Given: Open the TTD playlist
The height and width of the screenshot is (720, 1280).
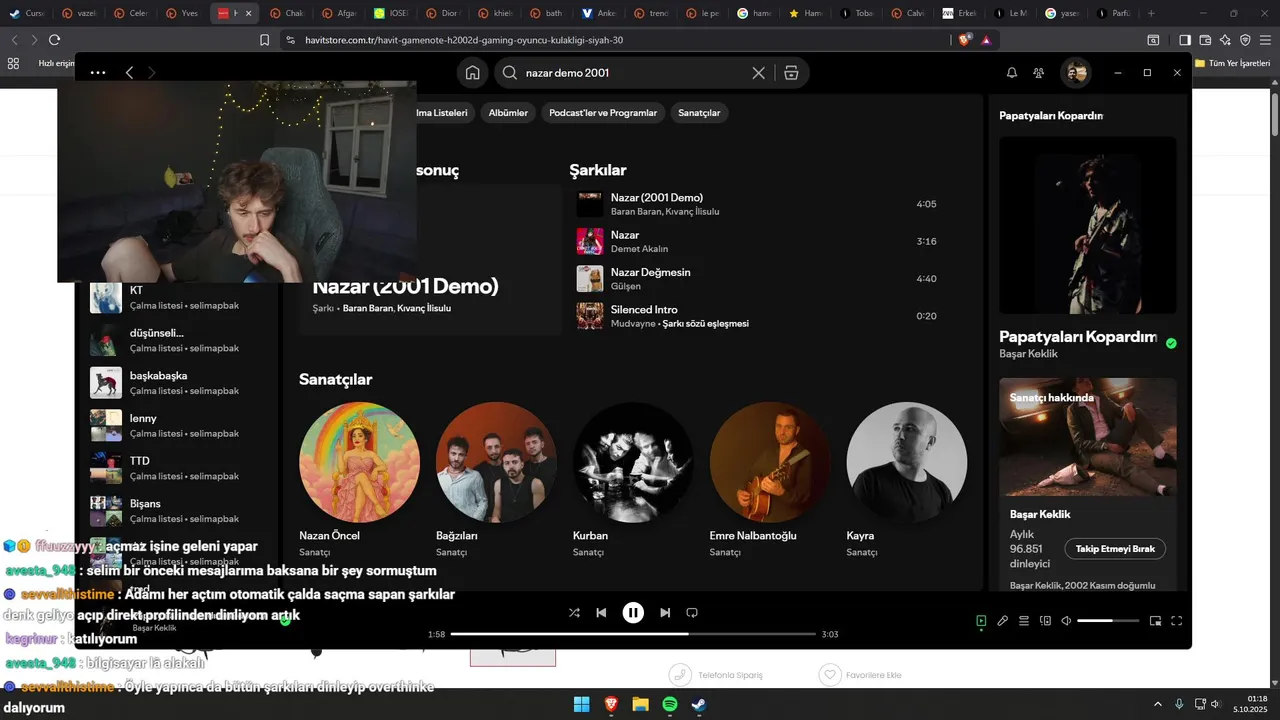Looking at the screenshot, I should [178, 468].
